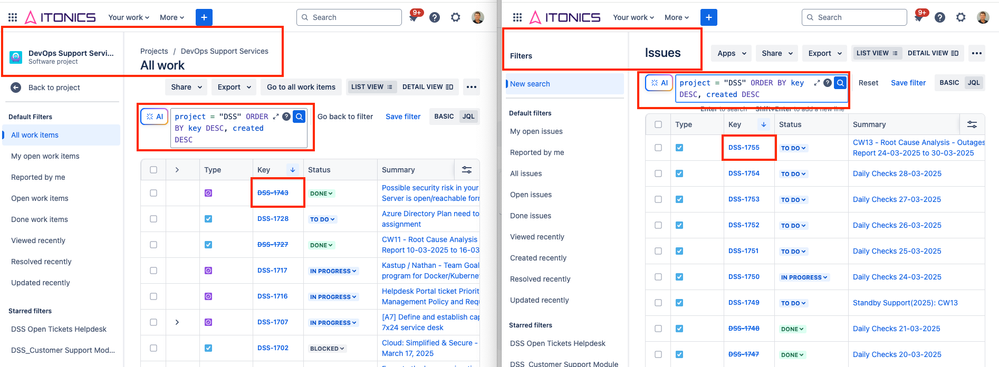Viewport: 999px width, 367px height.
Task: Open issue key DSS-1754
Action: point(744,173)
